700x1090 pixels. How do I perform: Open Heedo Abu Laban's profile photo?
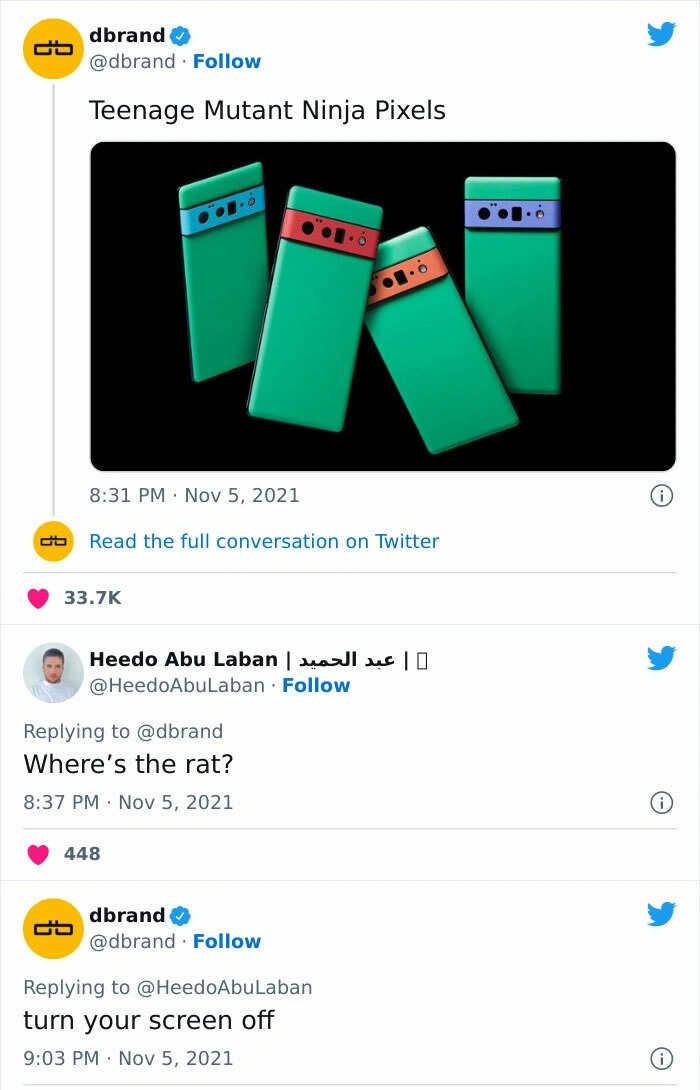pyautogui.click(x=53, y=672)
